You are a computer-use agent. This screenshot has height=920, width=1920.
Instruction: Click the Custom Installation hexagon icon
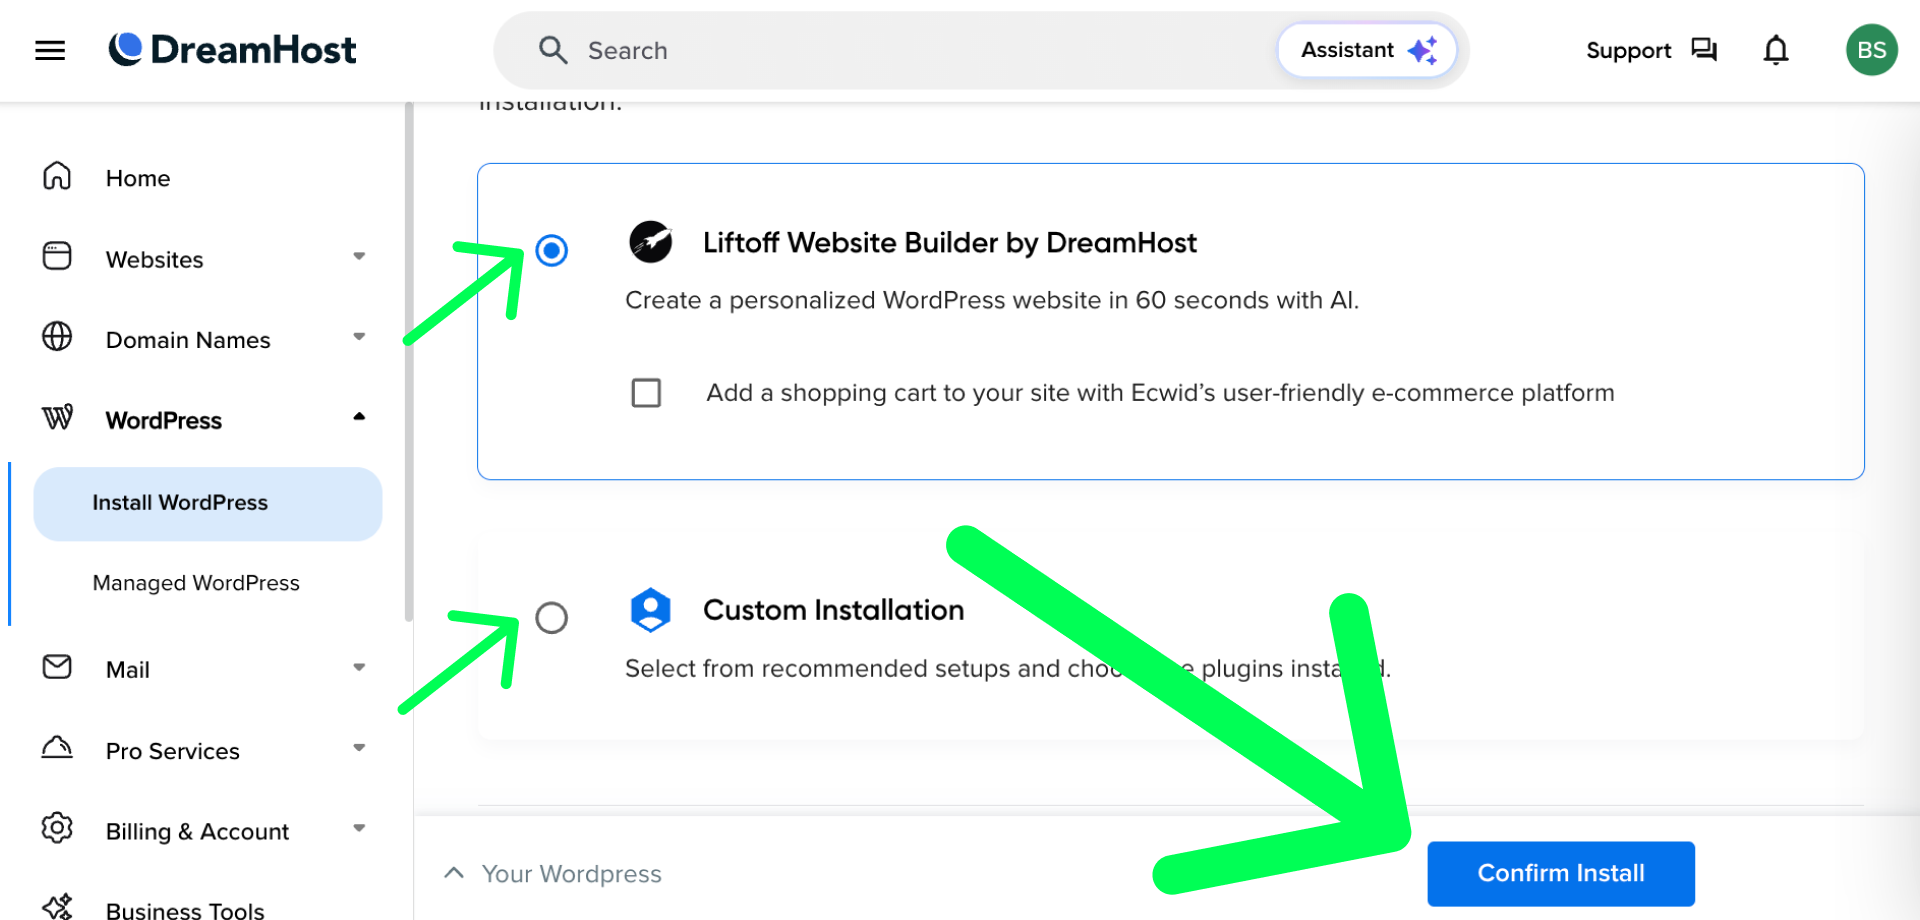pyautogui.click(x=650, y=610)
